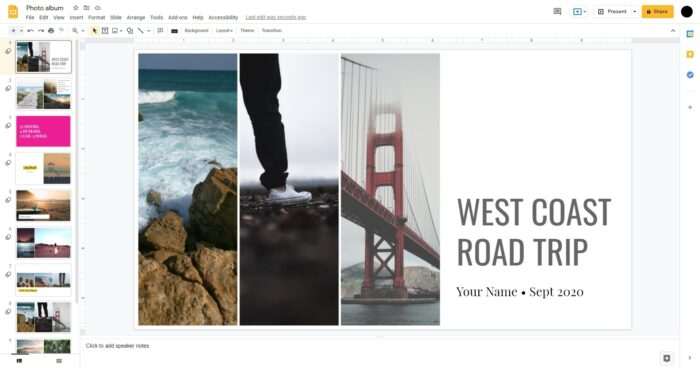The image size is (700, 368).
Task: Switch to filmstrip view at bottom left
Action: pyautogui.click(x=19, y=361)
